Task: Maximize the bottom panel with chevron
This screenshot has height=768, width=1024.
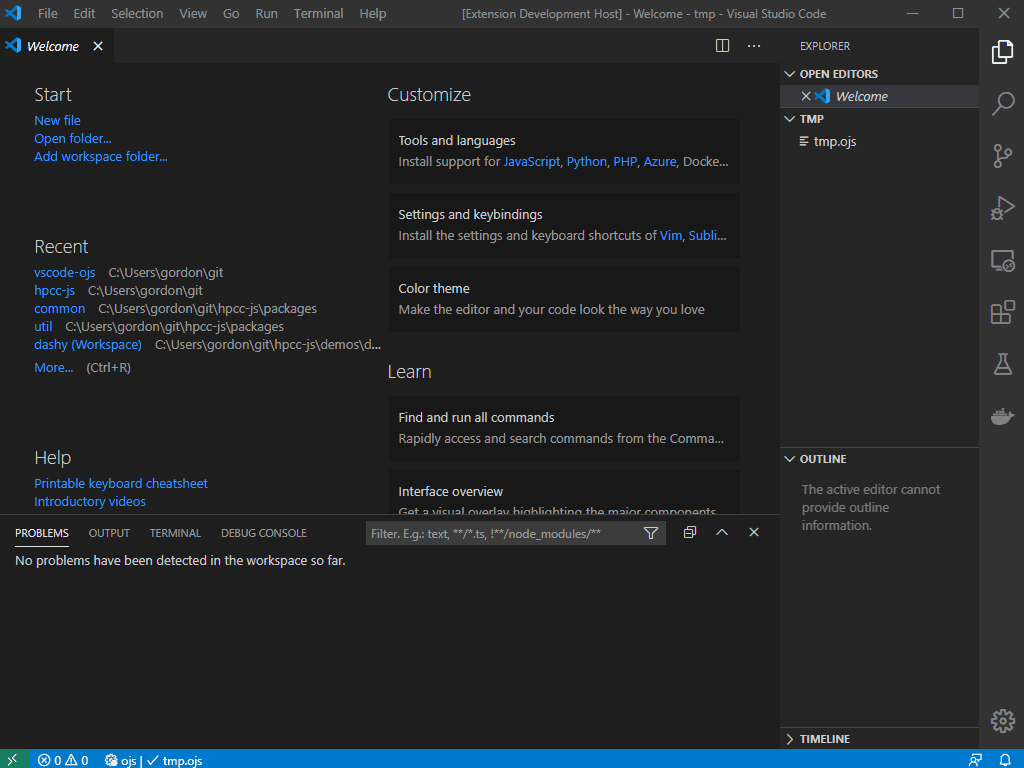Action: pos(722,532)
